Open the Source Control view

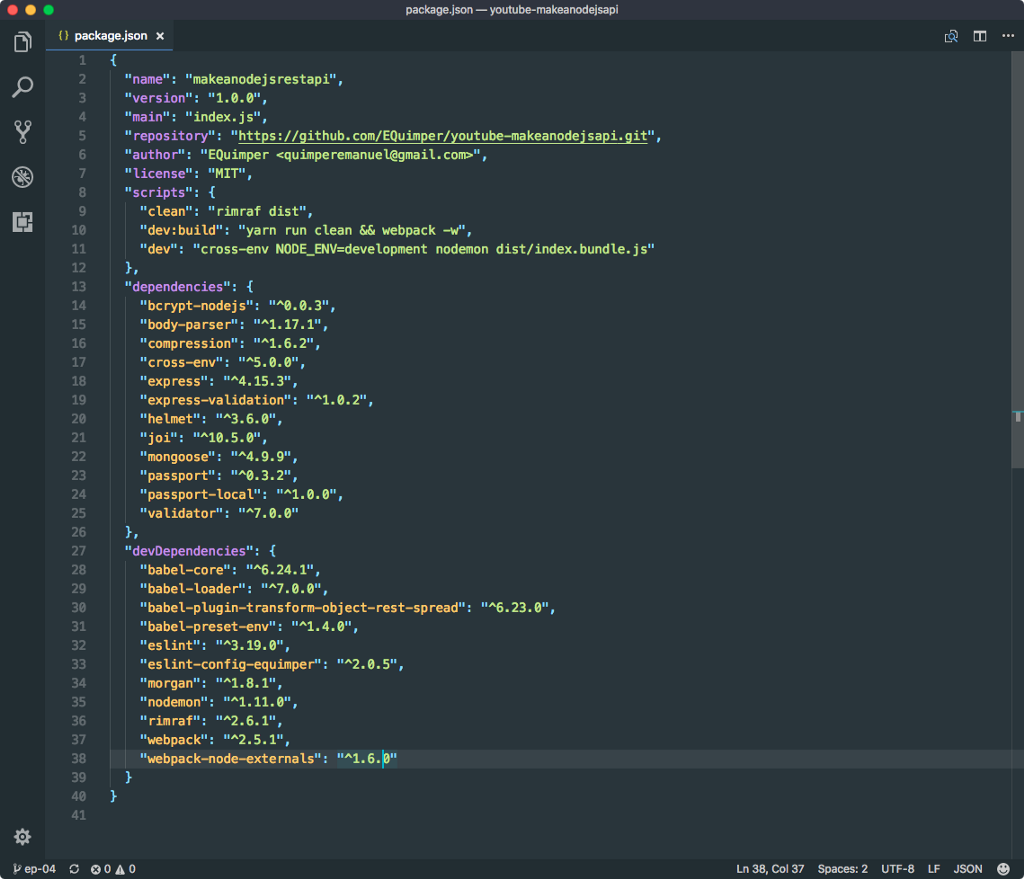22,132
